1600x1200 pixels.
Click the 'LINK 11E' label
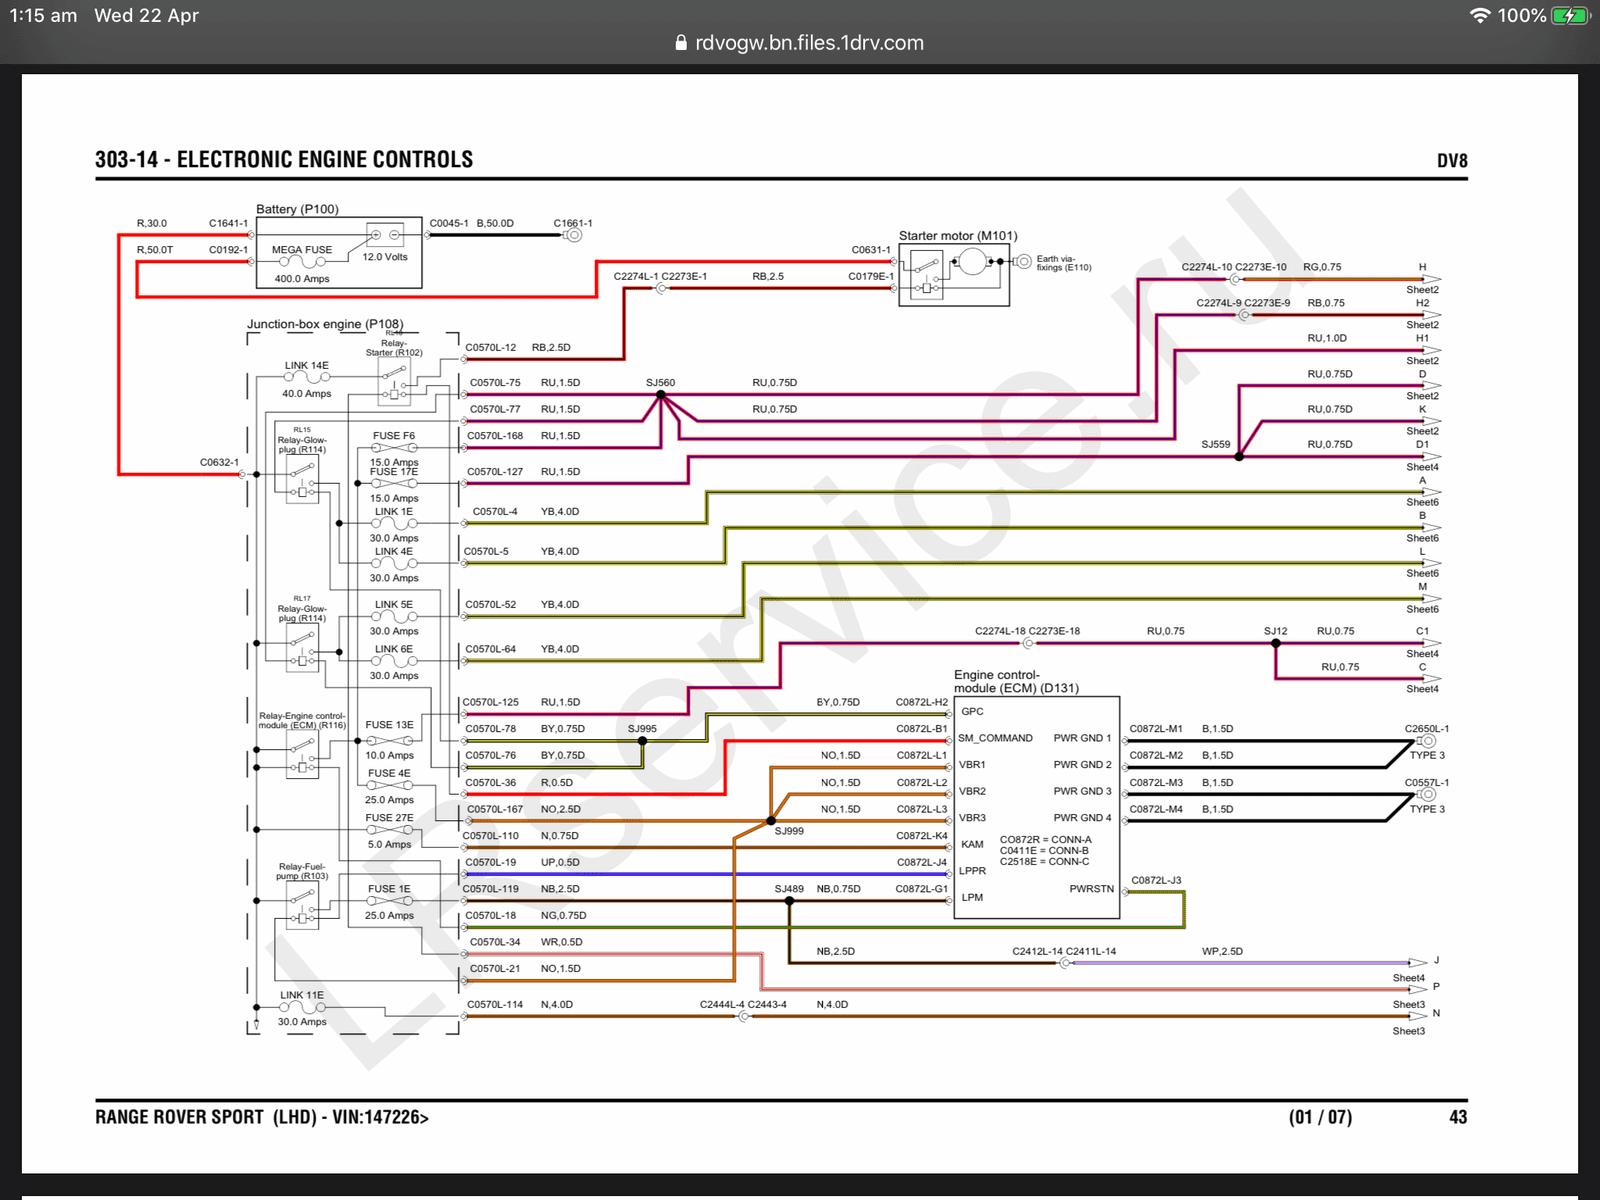pos(302,996)
